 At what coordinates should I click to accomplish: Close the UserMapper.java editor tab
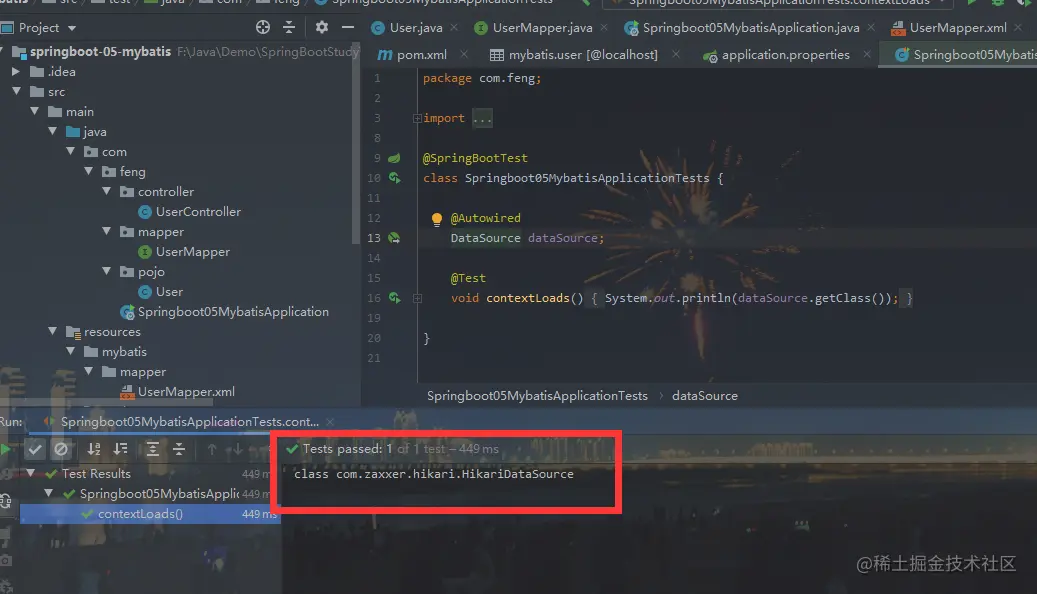(604, 27)
